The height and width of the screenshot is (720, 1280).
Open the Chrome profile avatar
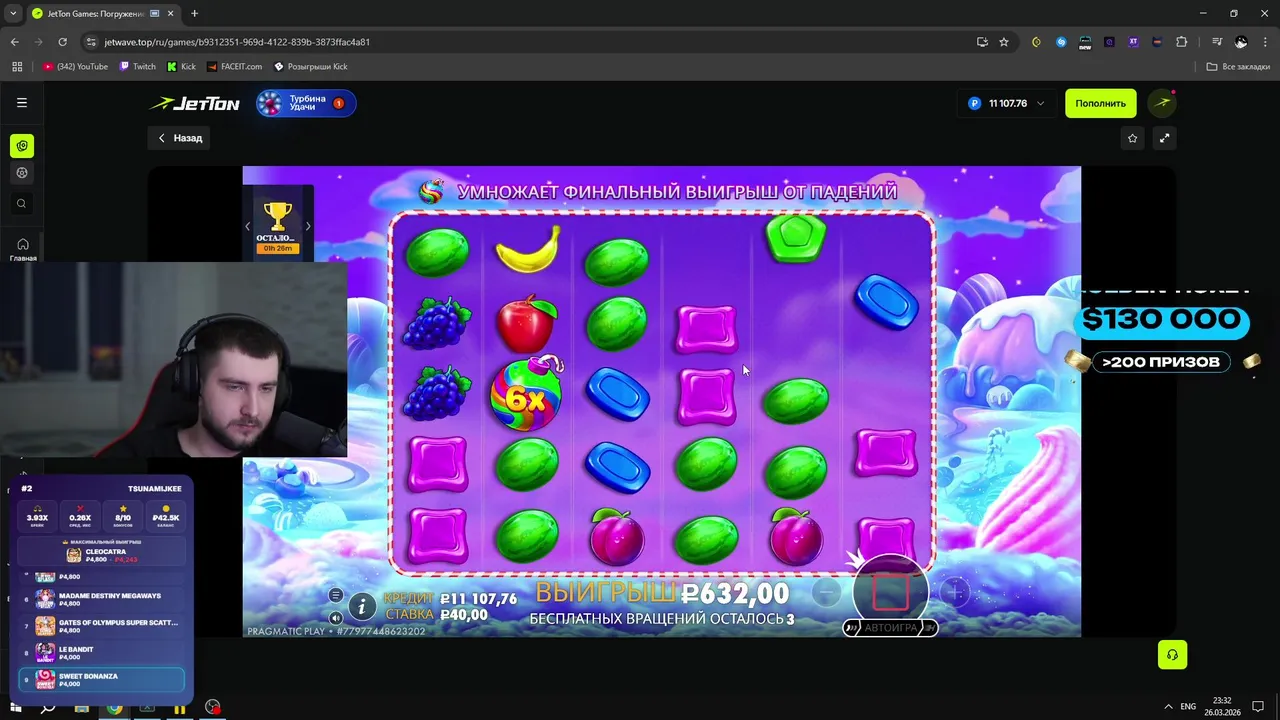tap(1241, 42)
